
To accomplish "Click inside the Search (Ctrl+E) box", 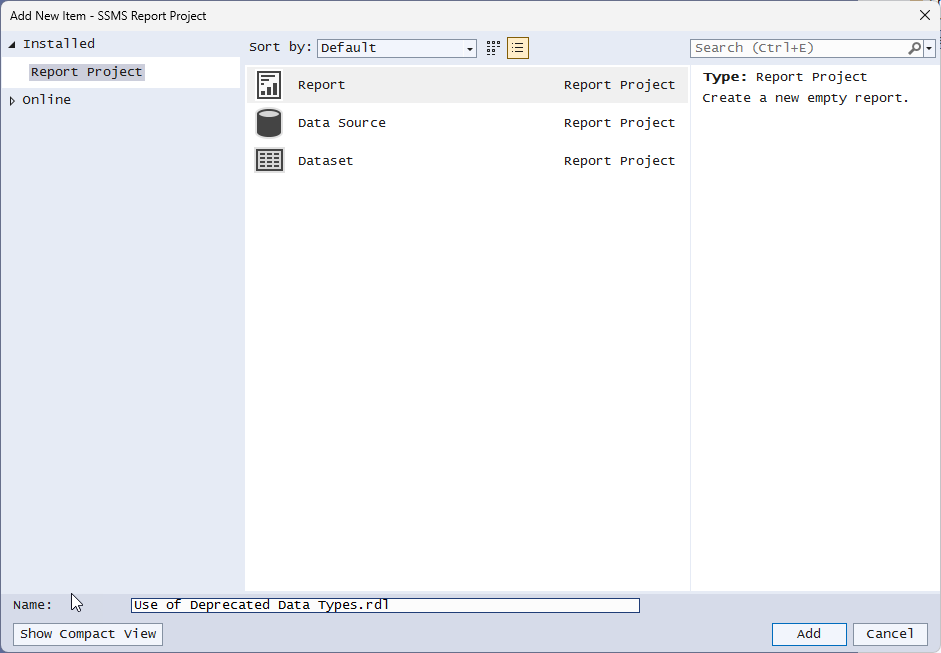I will [x=798, y=48].
